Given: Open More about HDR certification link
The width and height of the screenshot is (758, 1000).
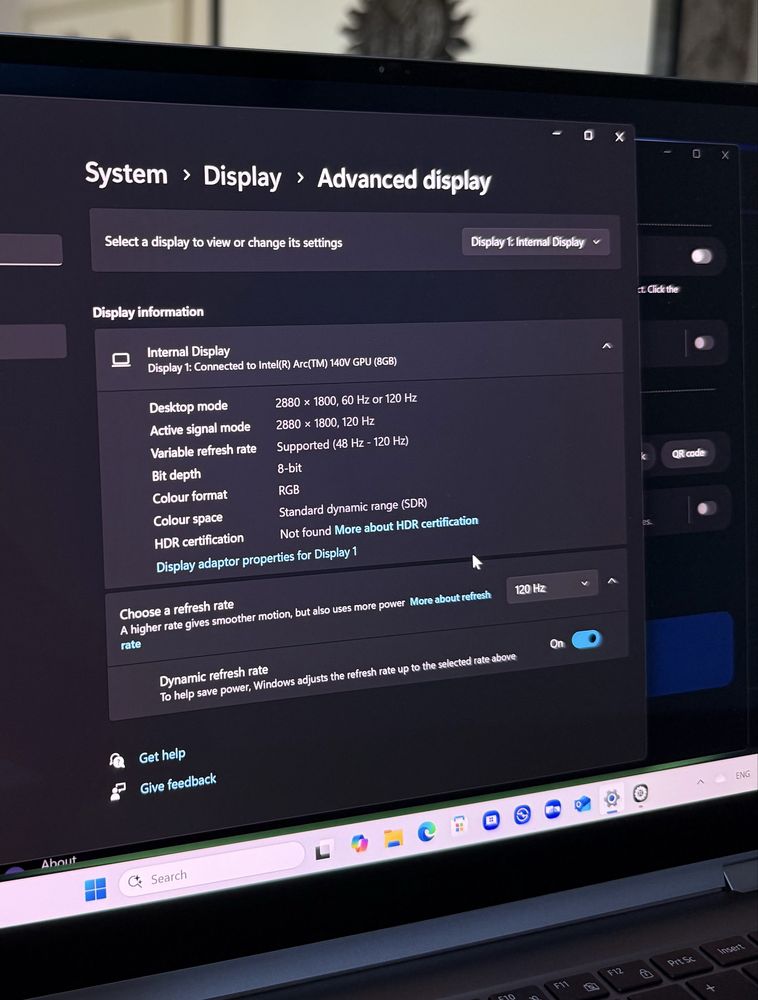Looking at the screenshot, I should coord(406,526).
